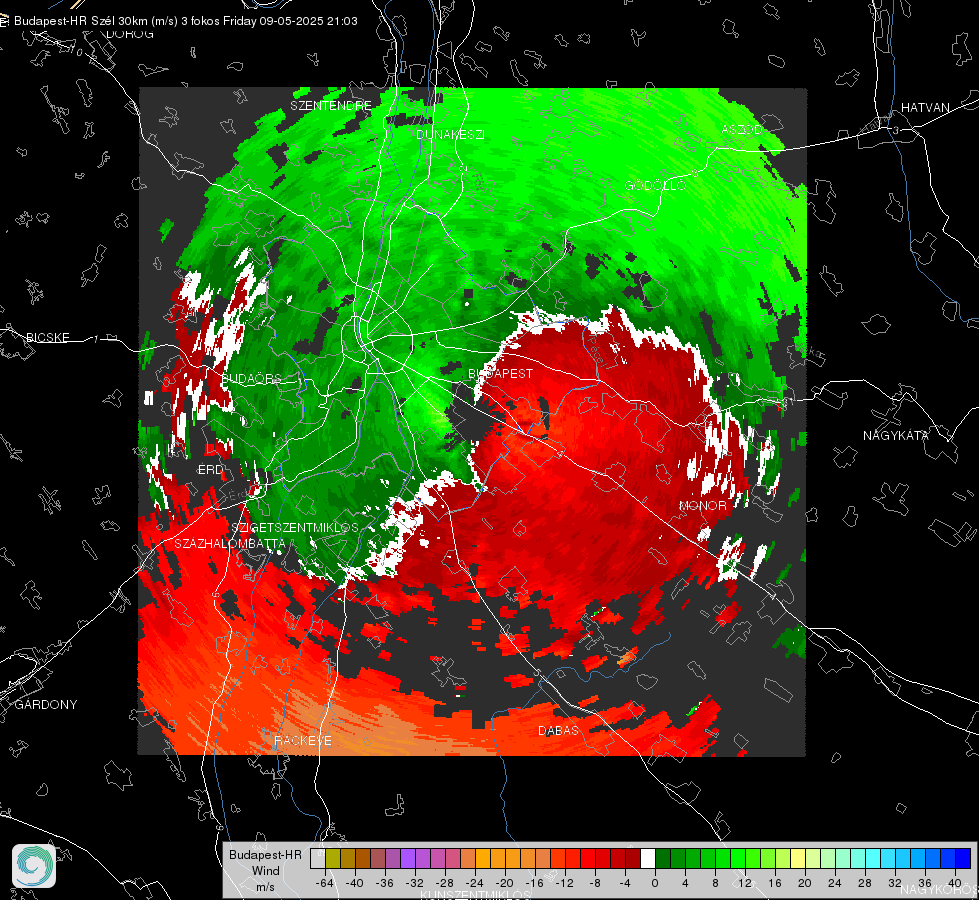Click the 0 legend value

655,883
